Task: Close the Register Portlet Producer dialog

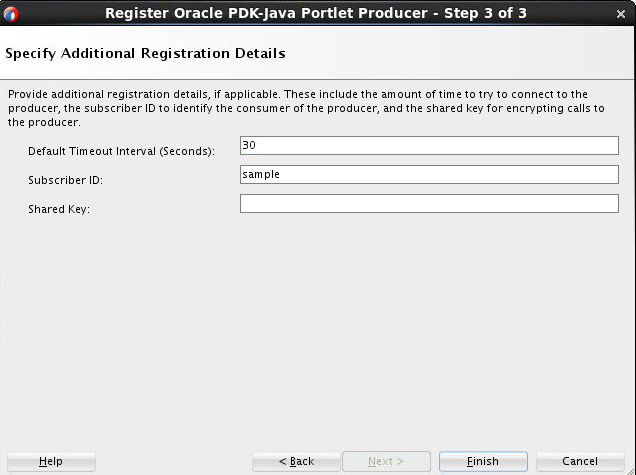Action: point(620,14)
